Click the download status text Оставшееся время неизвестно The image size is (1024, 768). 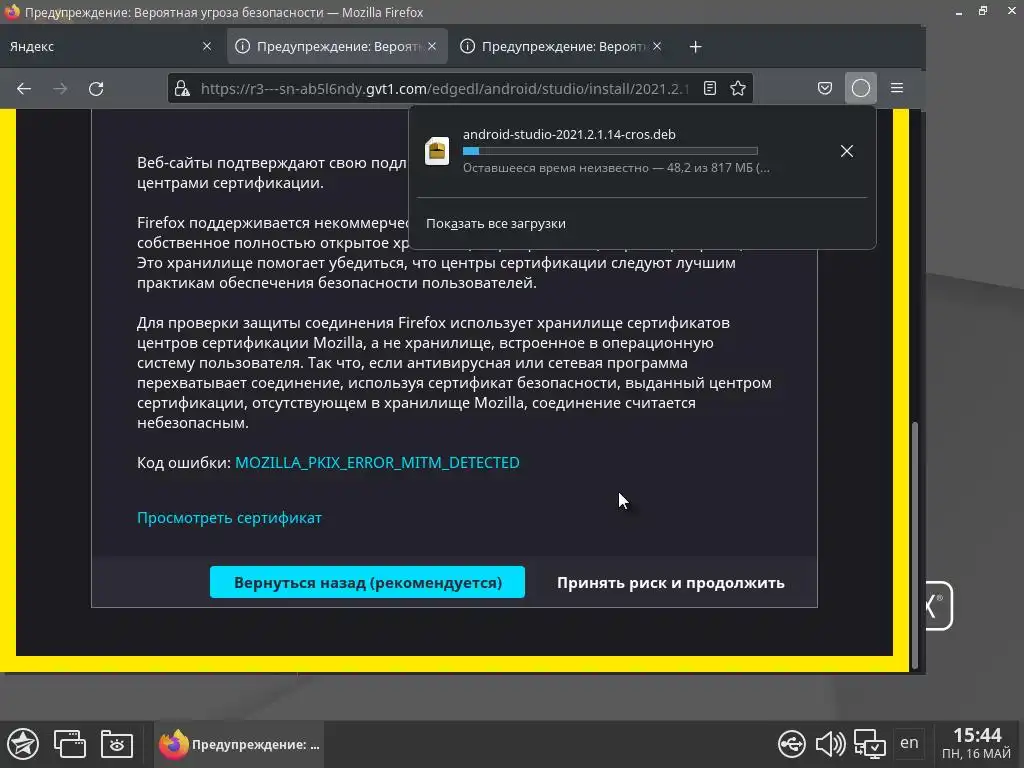tap(554, 168)
